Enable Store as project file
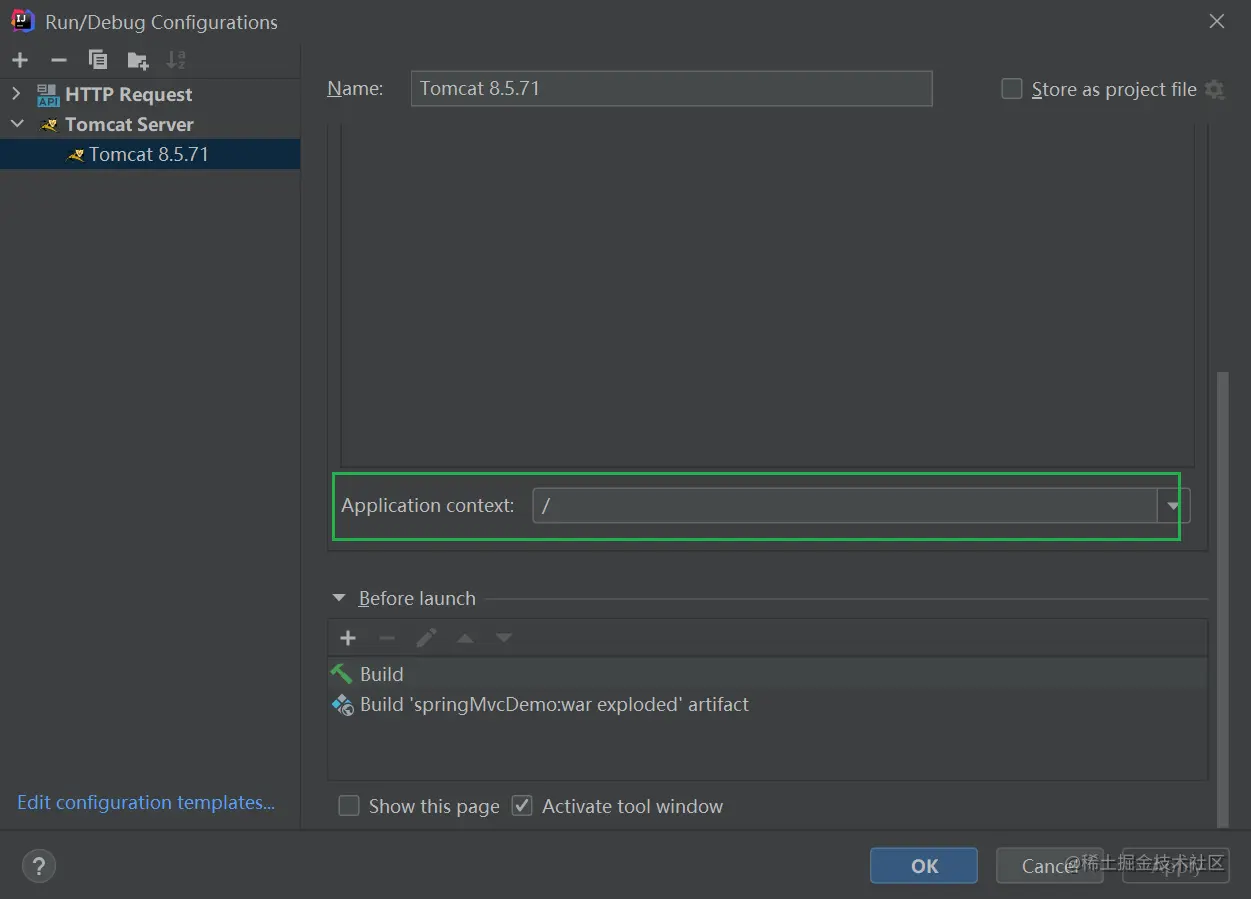The image size is (1251, 899). coord(1012,89)
